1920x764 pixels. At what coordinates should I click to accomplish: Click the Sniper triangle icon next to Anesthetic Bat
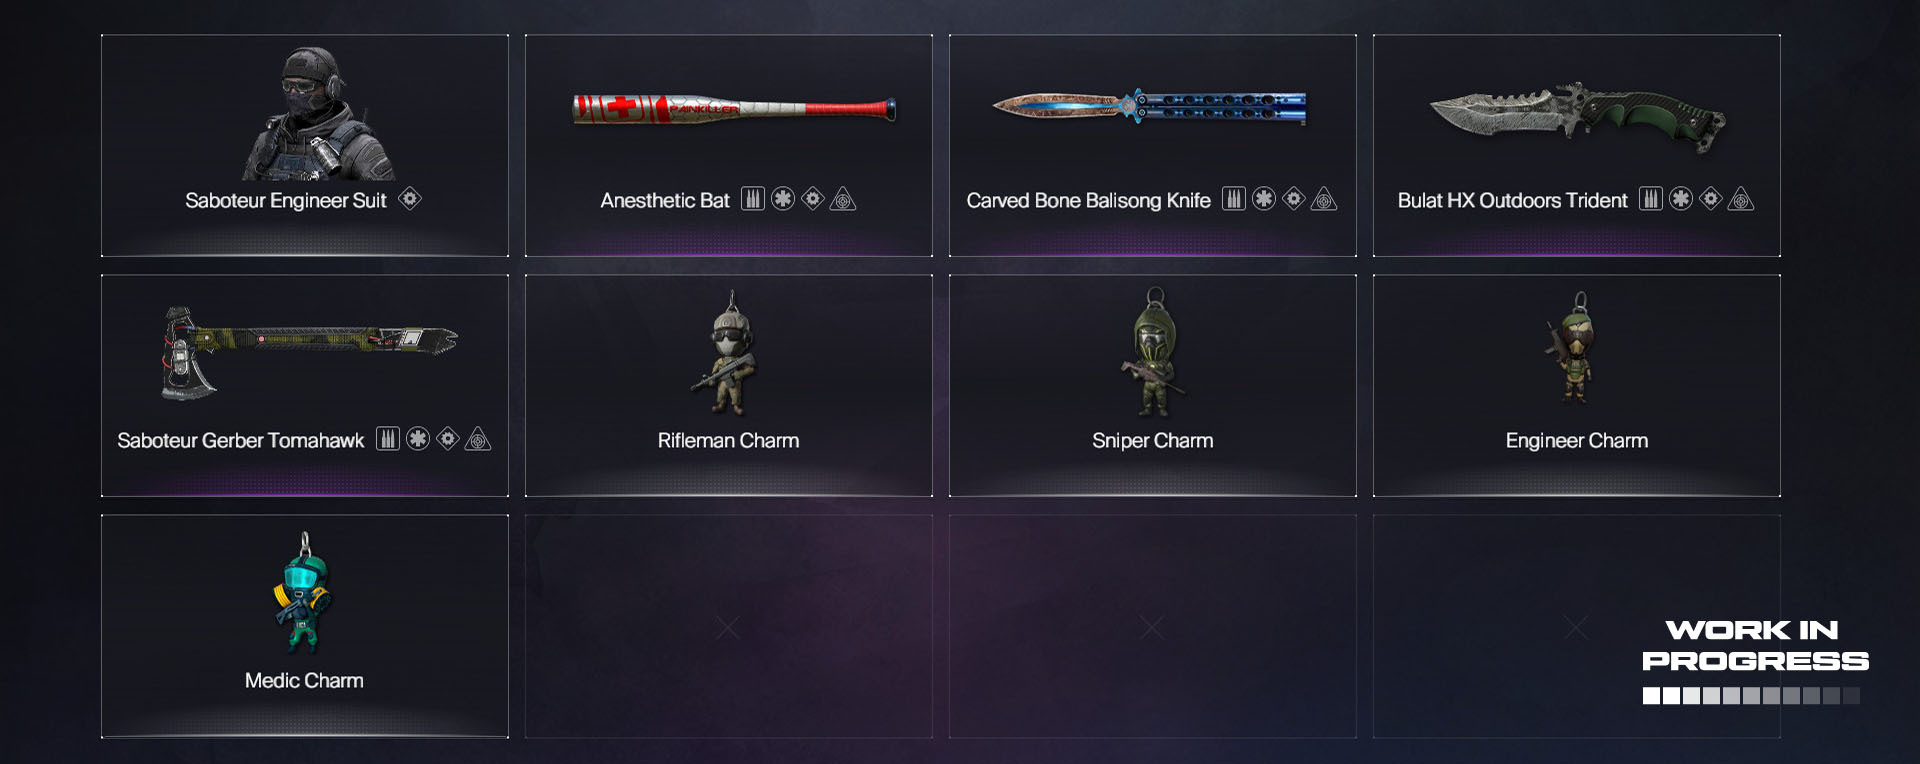coord(843,199)
